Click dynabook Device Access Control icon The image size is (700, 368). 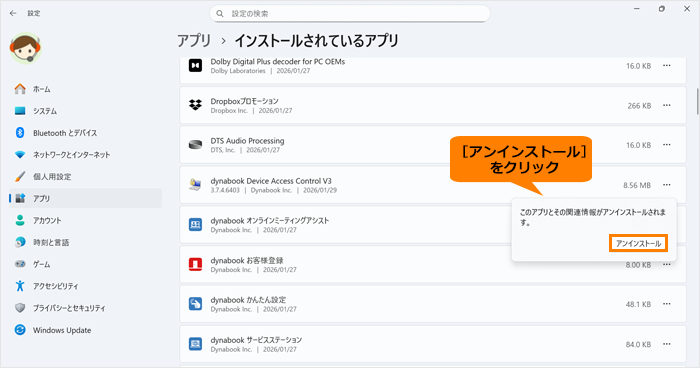tap(195, 184)
